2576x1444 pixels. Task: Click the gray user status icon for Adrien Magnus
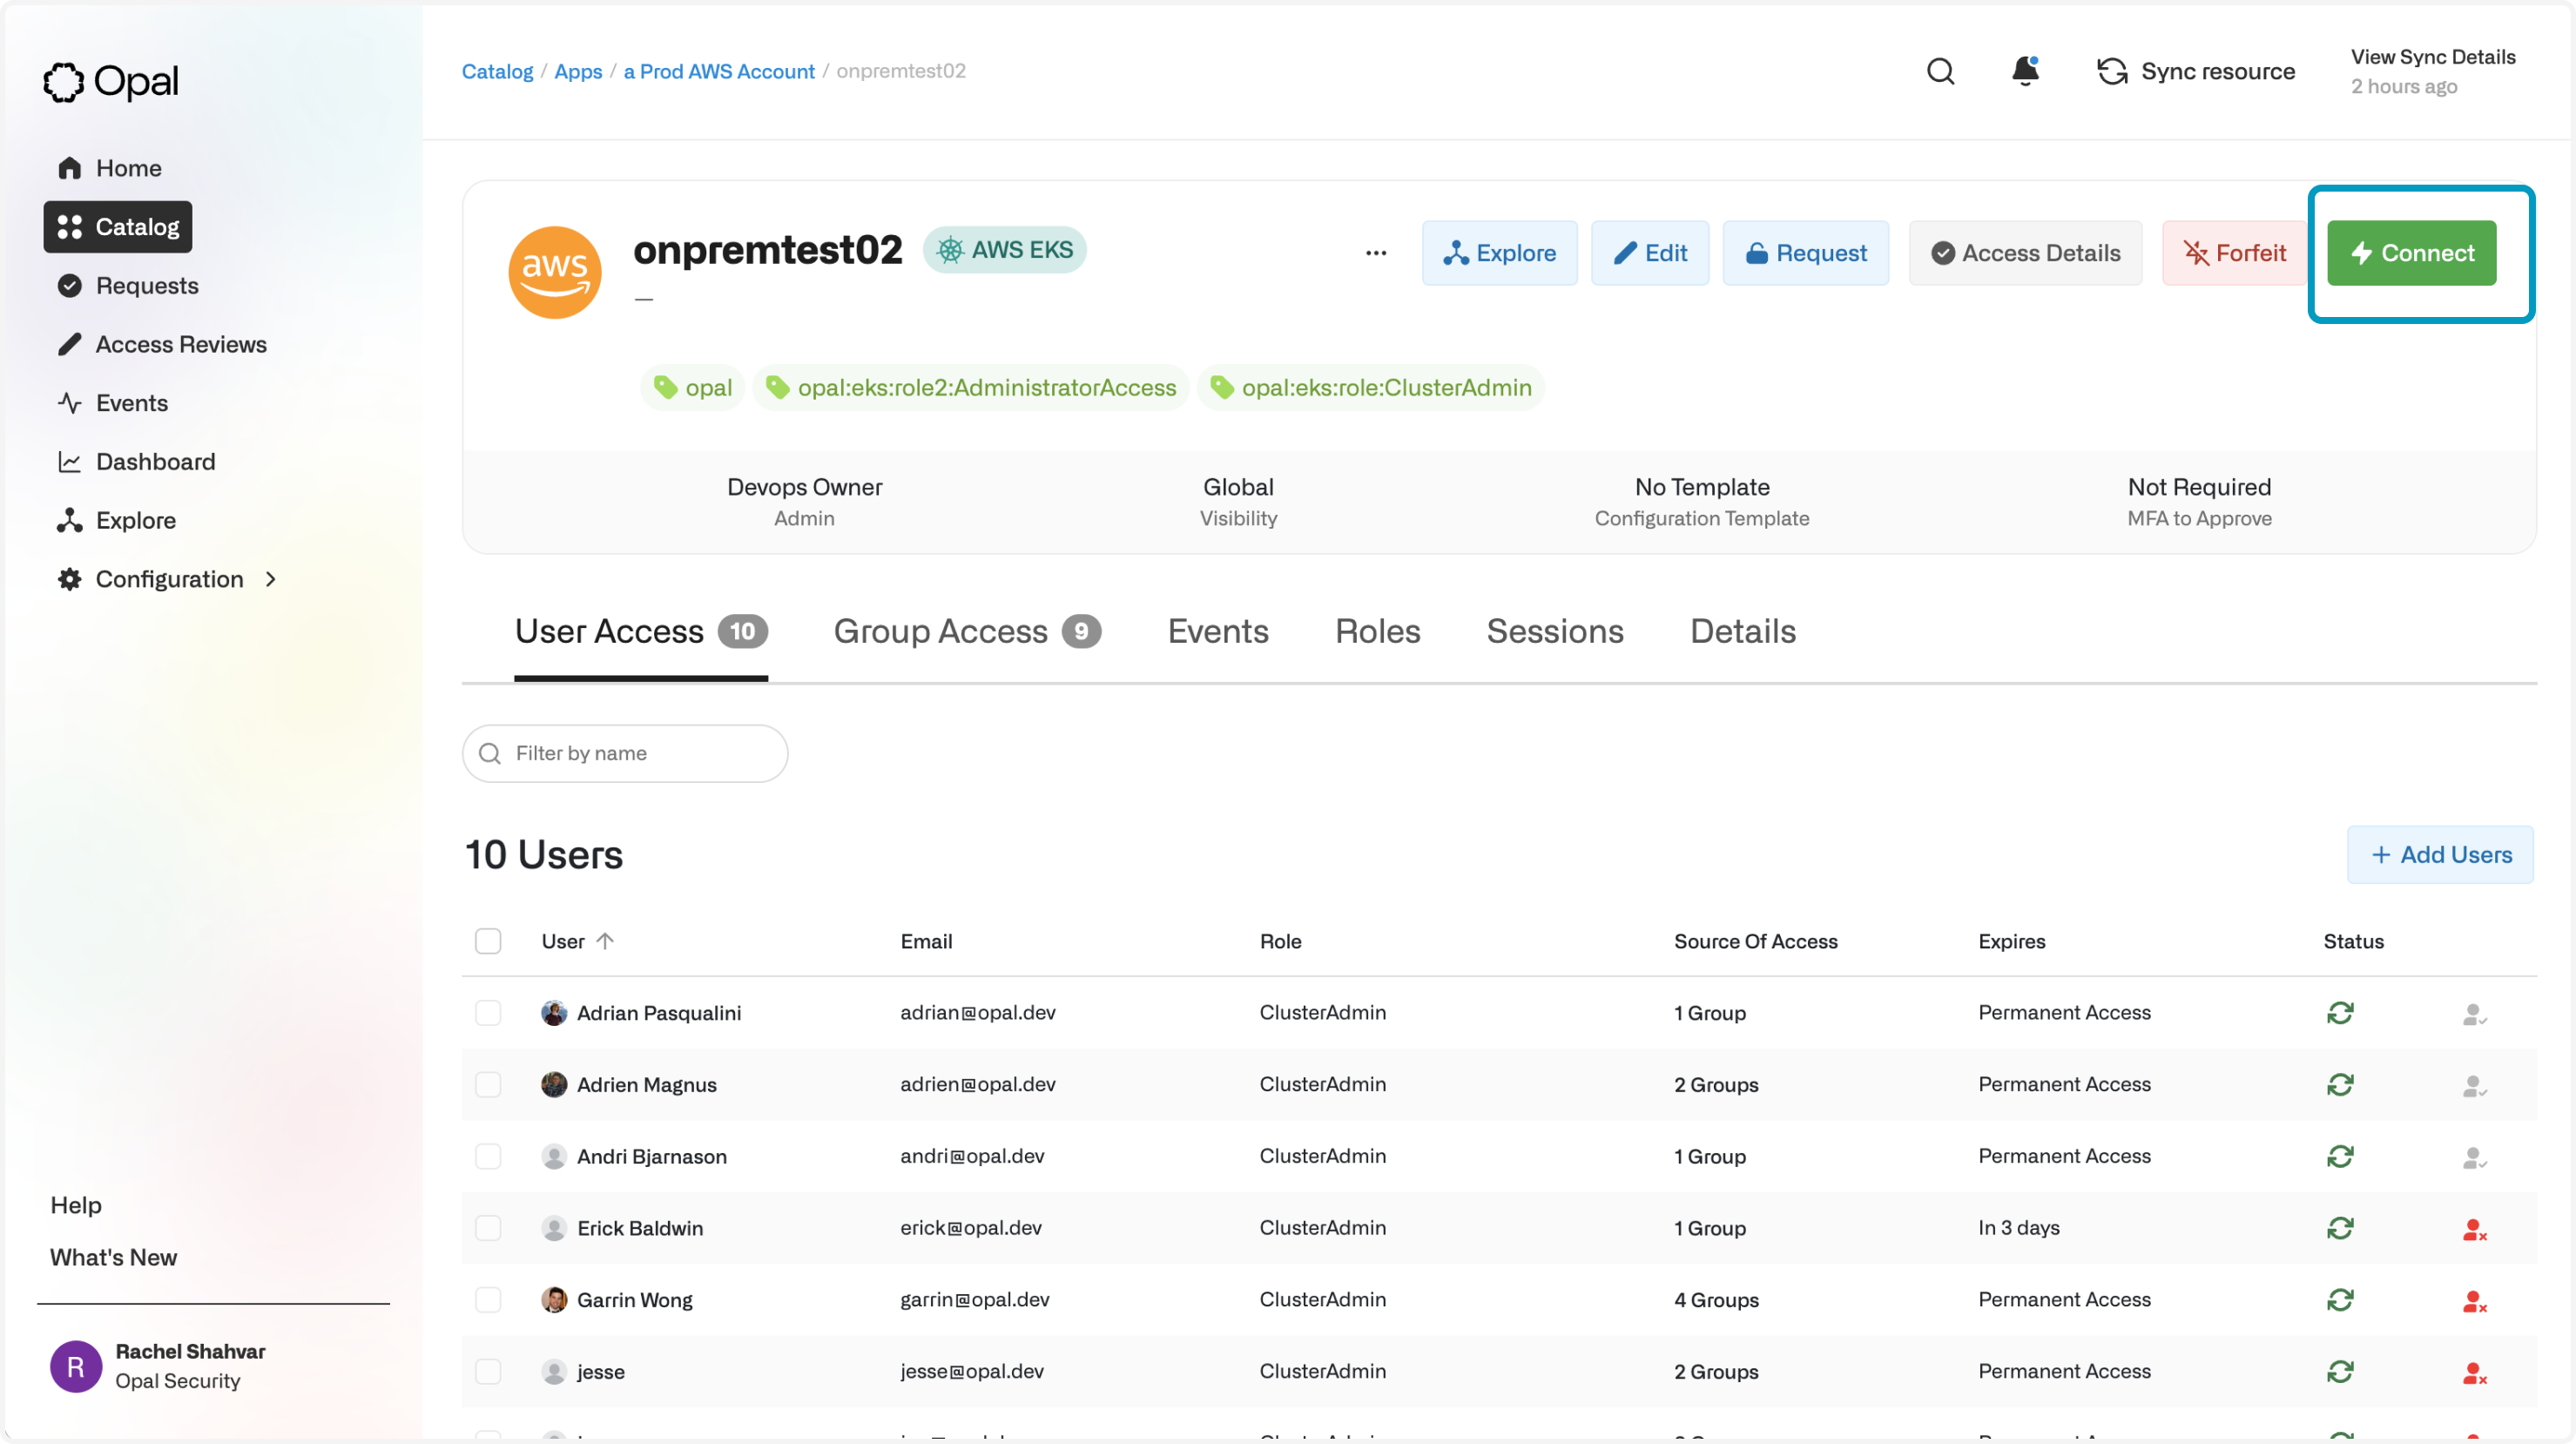click(x=2474, y=1085)
